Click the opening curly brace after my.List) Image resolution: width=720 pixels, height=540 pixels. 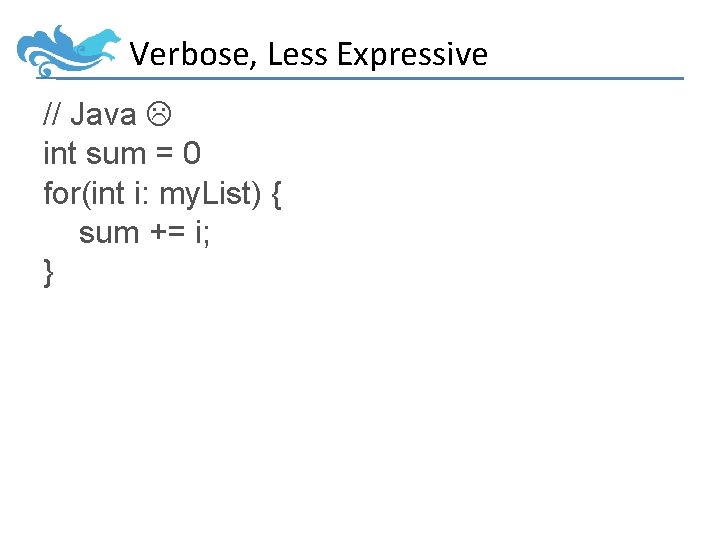(276, 193)
